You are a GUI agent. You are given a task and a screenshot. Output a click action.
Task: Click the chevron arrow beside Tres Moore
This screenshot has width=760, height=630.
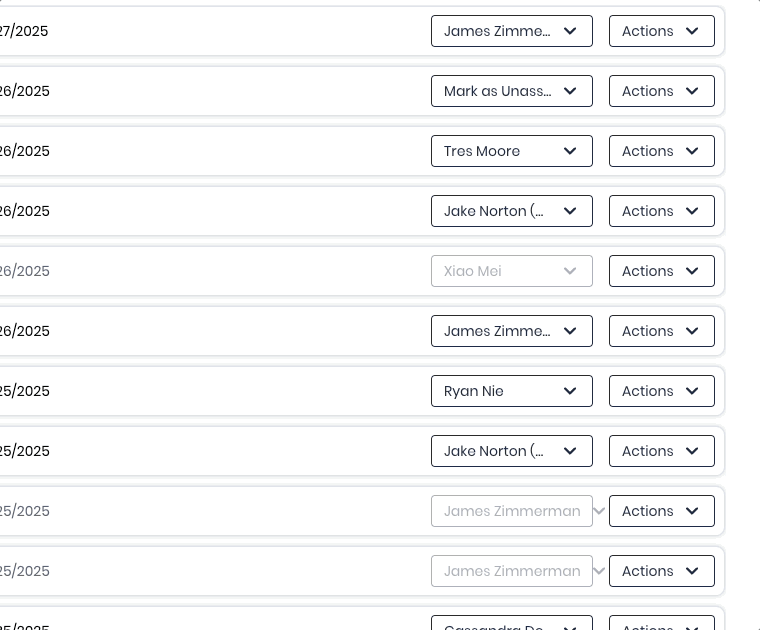pos(570,151)
